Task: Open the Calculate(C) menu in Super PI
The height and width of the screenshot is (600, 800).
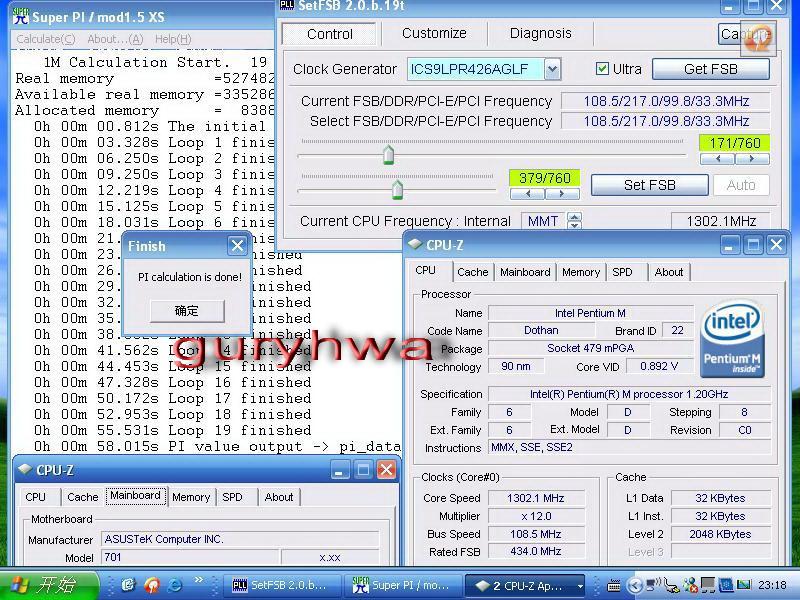Action: point(46,39)
